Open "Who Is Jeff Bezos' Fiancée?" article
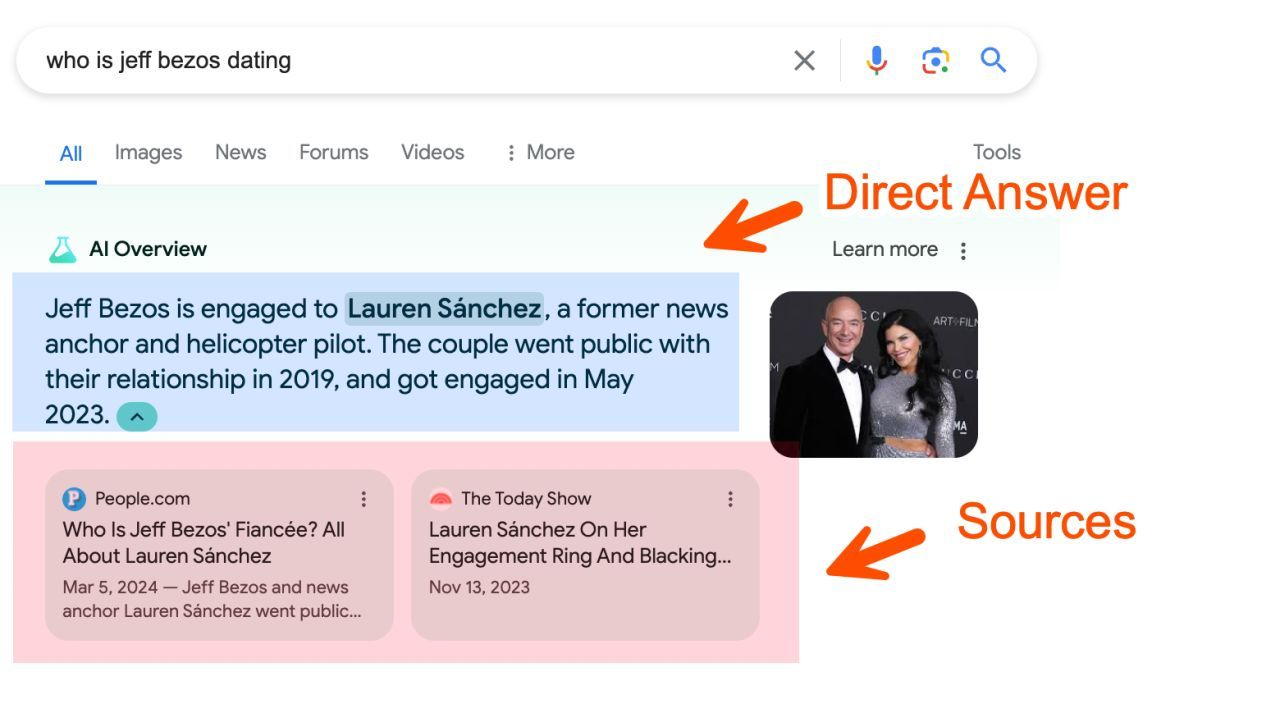The width and height of the screenshot is (1280, 704). pyautogui.click(x=204, y=543)
